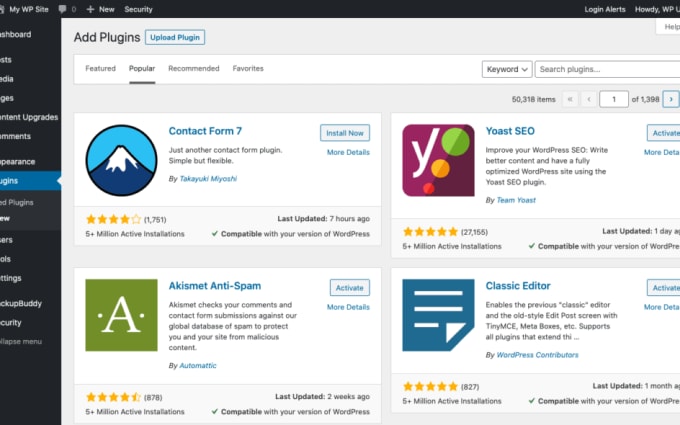680x425 pixels.
Task: Open More Details for Yoast SEO
Action: 662,152
